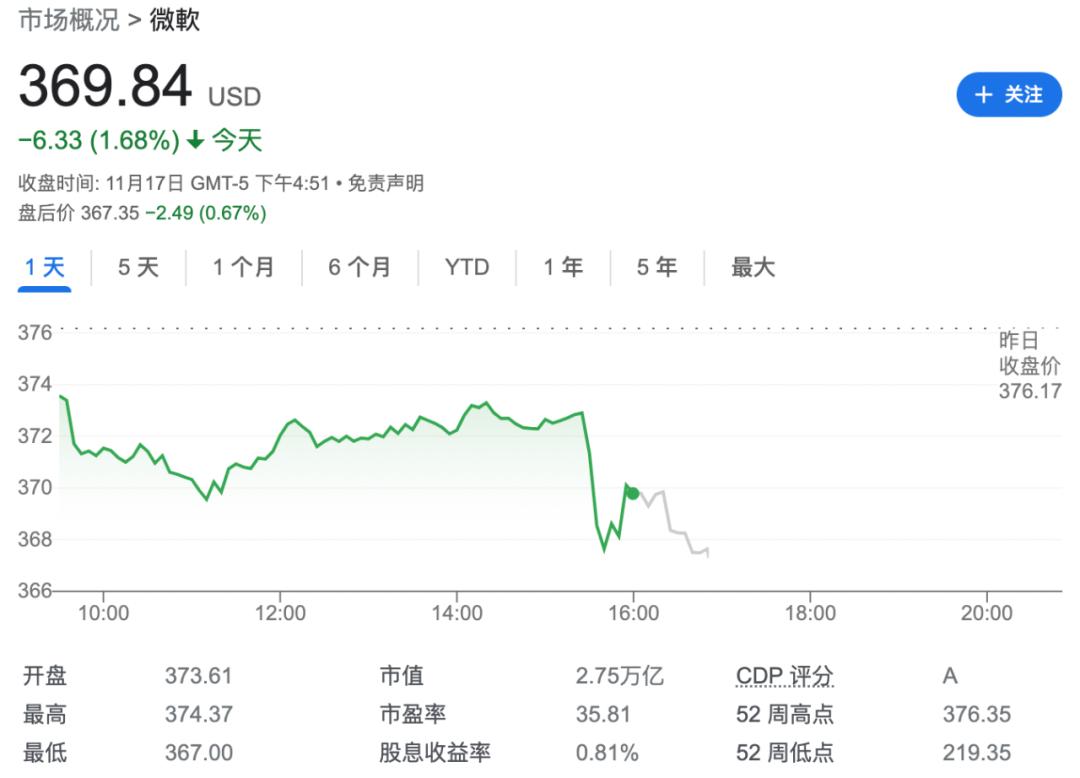
Task: Click the plus icon in follow button
Action: (x=984, y=95)
